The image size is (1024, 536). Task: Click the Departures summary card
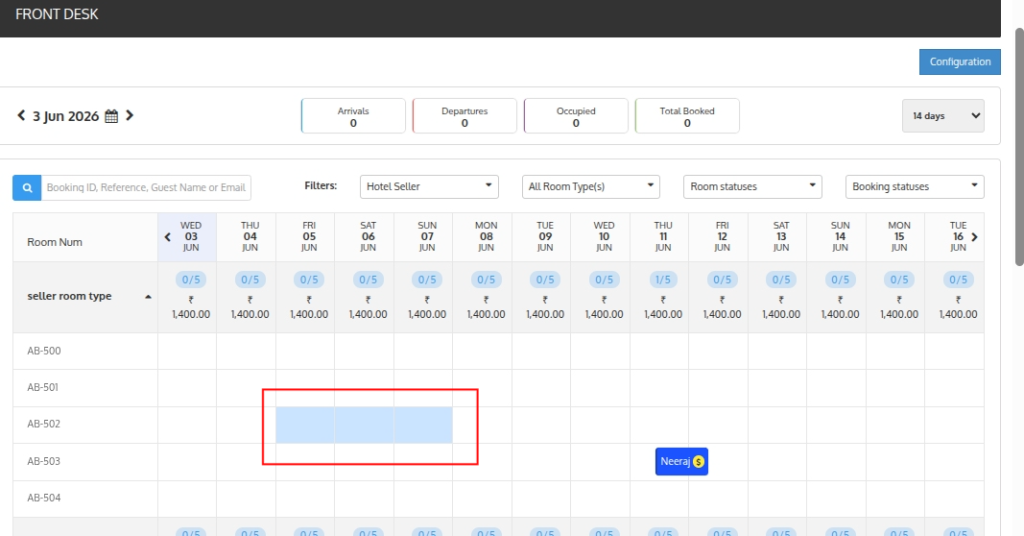[464, 116]
